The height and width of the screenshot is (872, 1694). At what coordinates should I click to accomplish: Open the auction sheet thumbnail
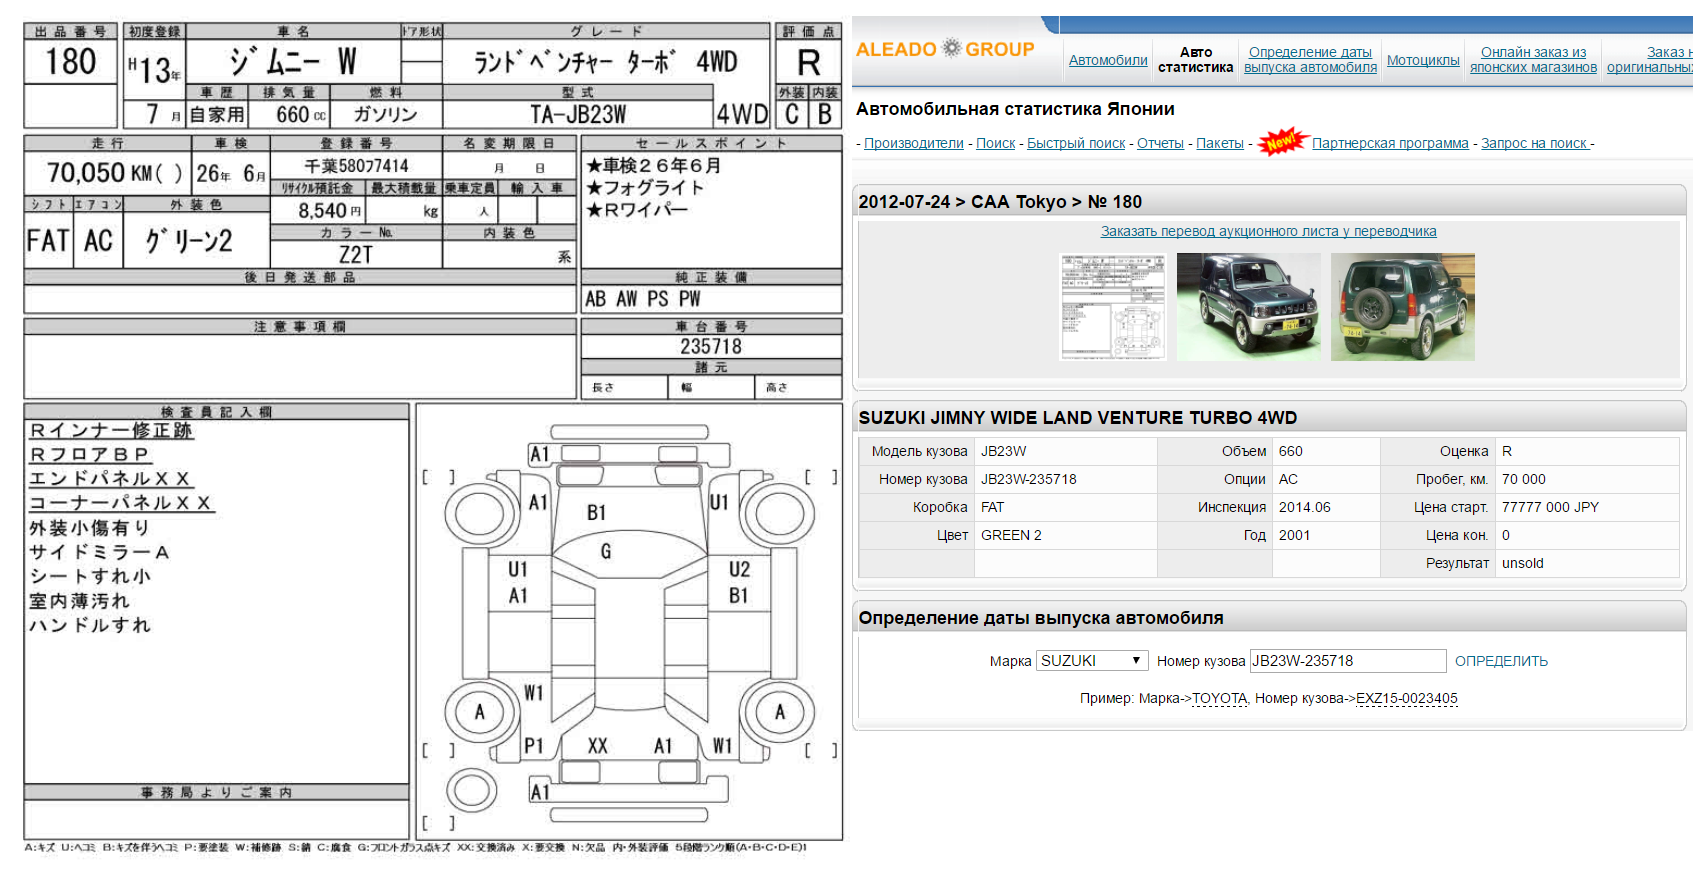1113,307
